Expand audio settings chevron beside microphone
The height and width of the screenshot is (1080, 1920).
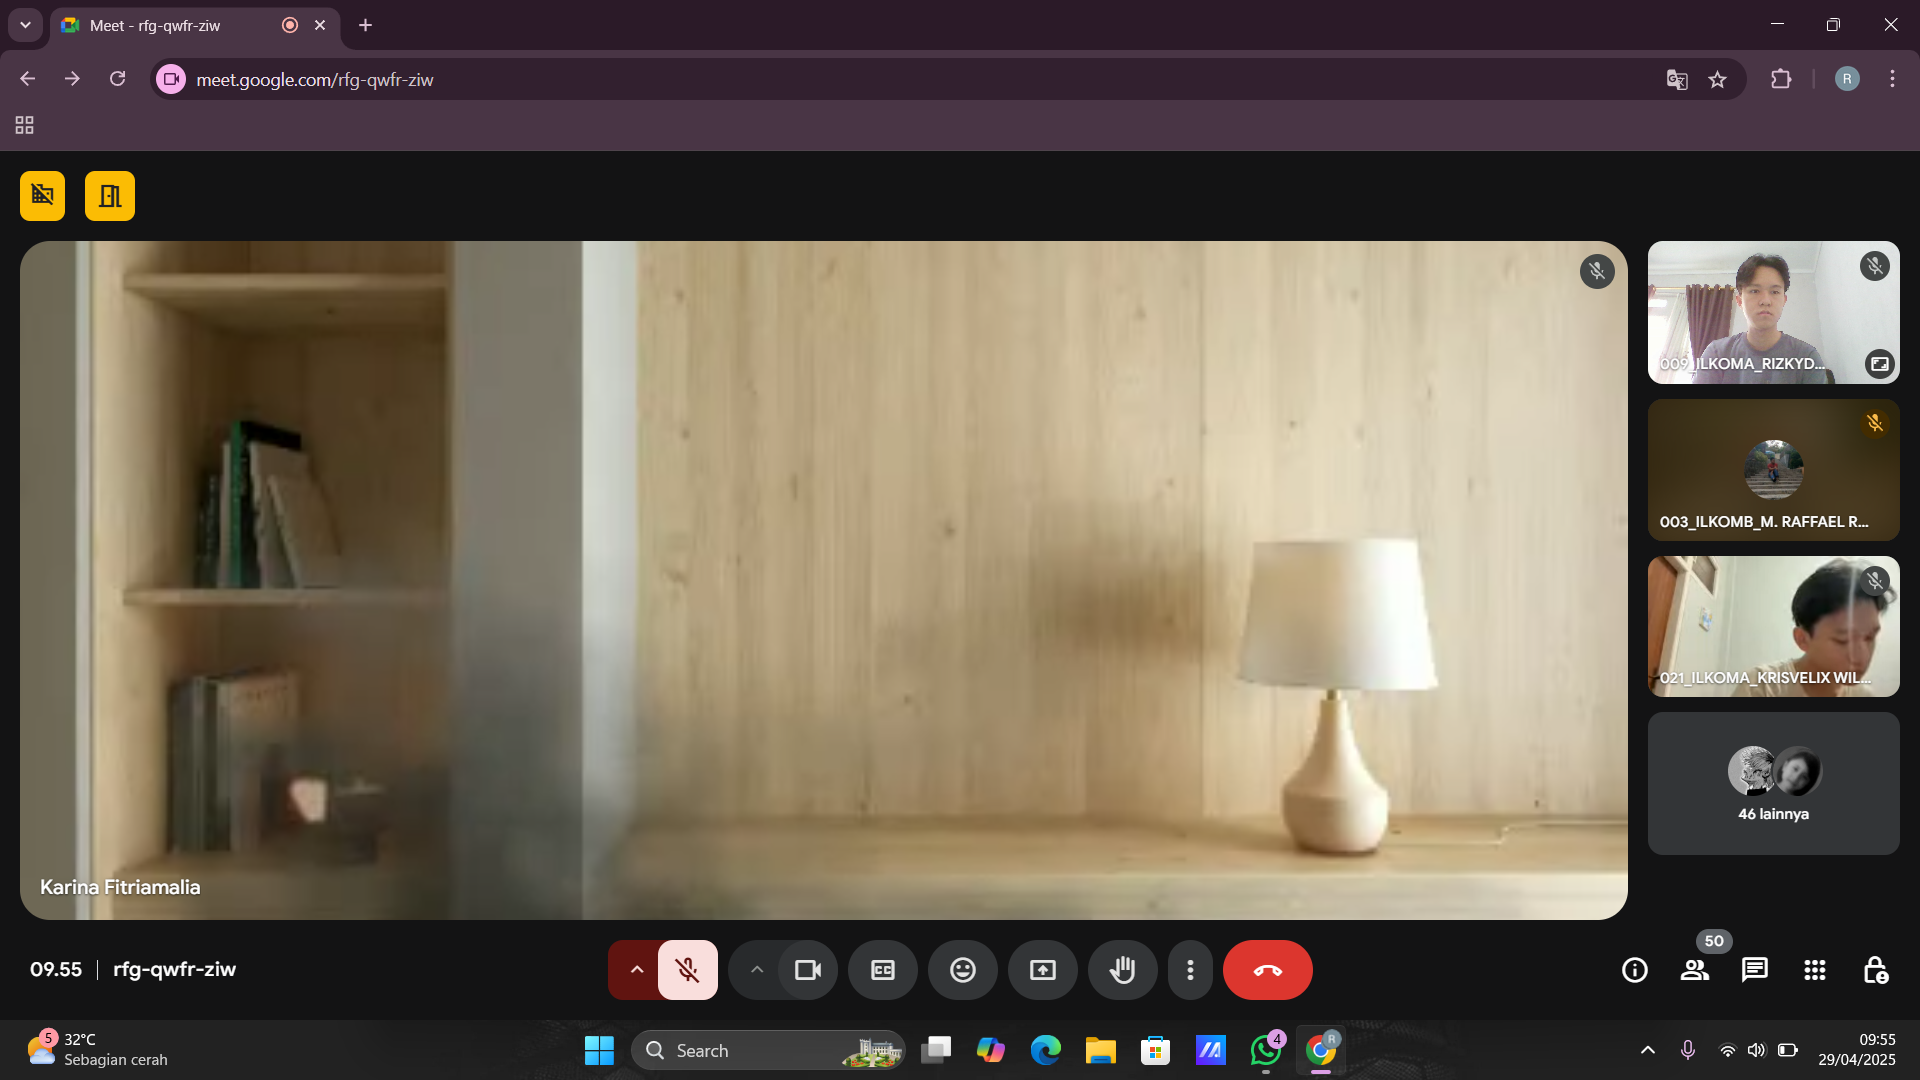coord(636,970)
